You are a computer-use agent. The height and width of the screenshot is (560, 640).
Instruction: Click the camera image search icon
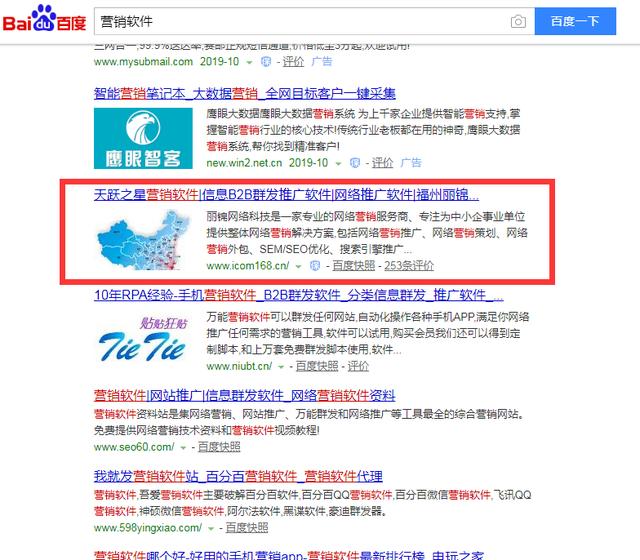(x=518, y=21)
